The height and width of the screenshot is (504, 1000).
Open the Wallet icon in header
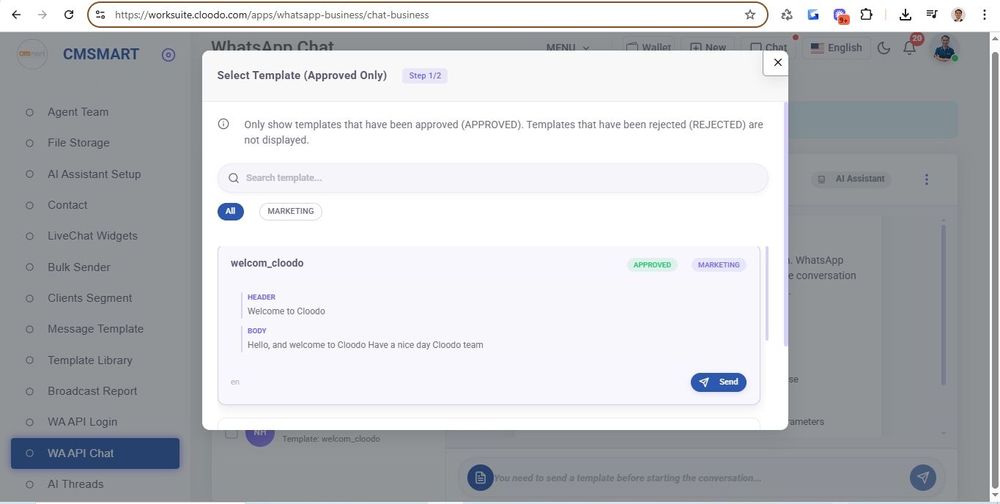[647, 48]
